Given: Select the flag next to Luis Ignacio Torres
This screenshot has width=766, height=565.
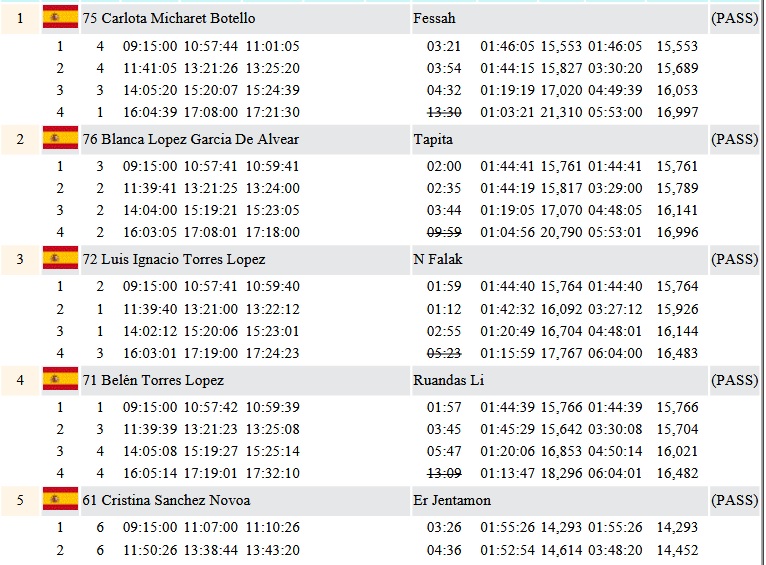Looking at the screenshot, I should tap(60, 259).
